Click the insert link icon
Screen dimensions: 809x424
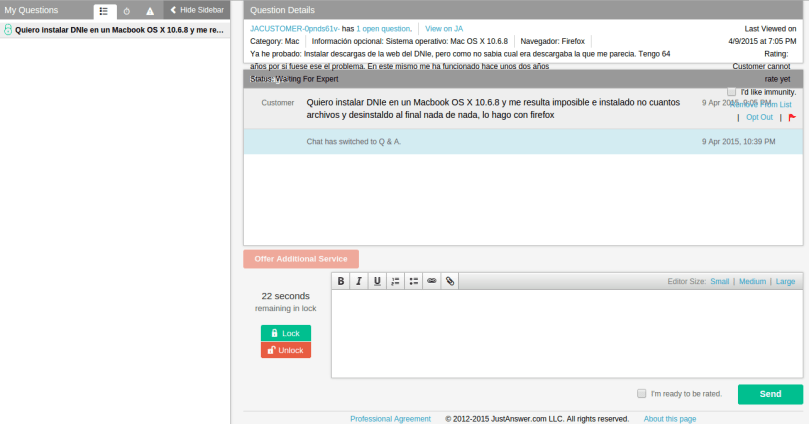(x=432, y=281)
